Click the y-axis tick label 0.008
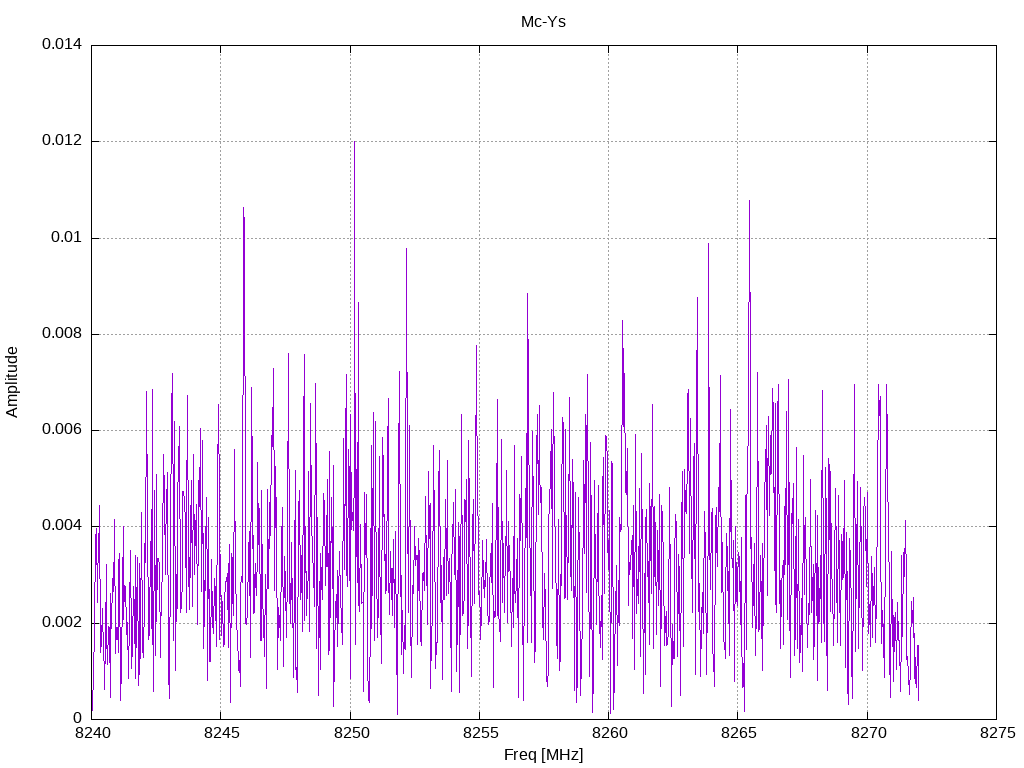 tap(62, 334)
